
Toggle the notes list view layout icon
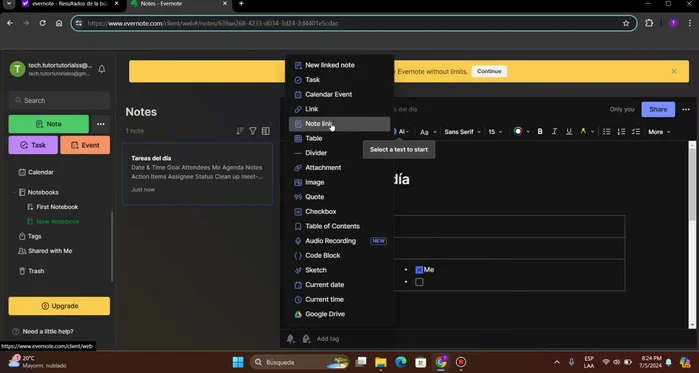pyautogui.click(x=266, y=131)
